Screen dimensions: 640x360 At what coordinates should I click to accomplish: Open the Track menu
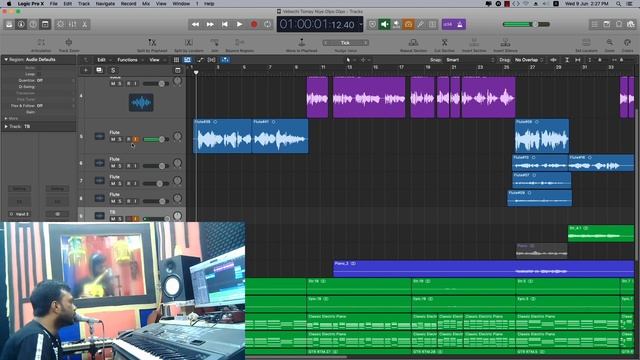[84, 4]
